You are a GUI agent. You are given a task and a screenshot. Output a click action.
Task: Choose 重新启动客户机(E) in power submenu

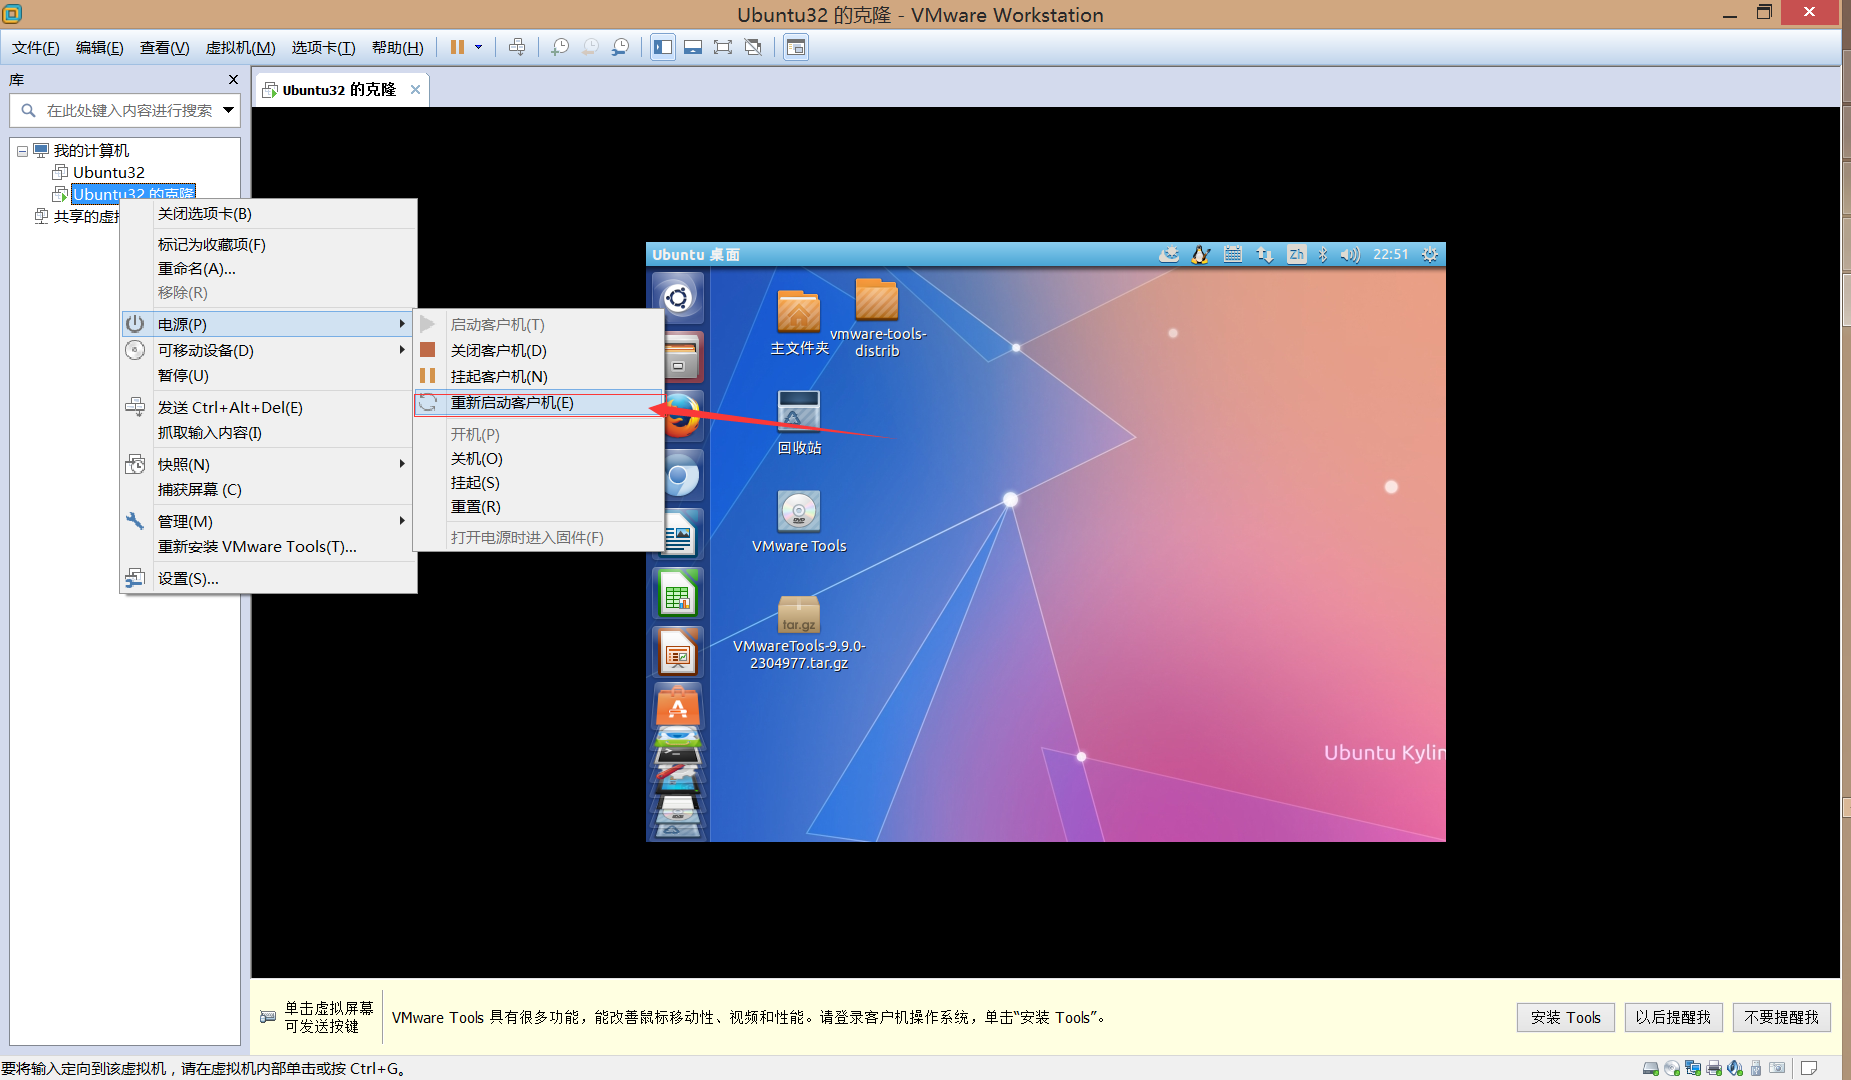coord(538,403)
